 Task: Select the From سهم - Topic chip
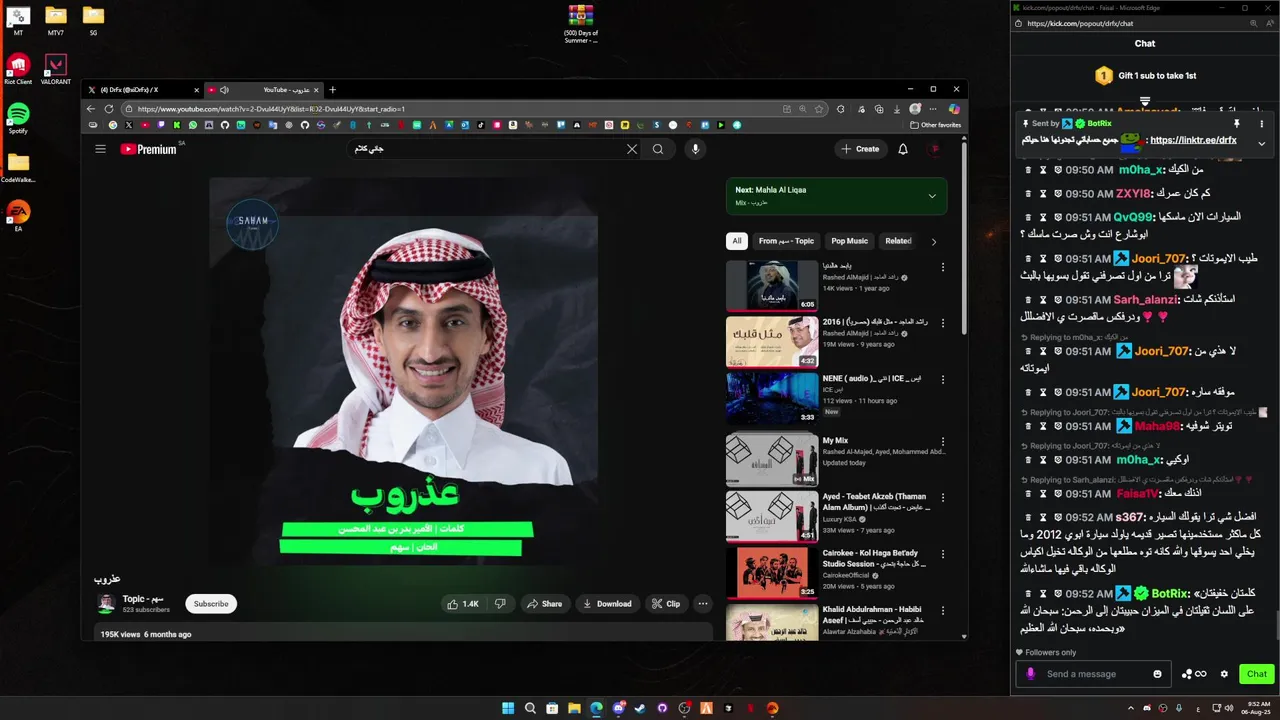point(786,241)
